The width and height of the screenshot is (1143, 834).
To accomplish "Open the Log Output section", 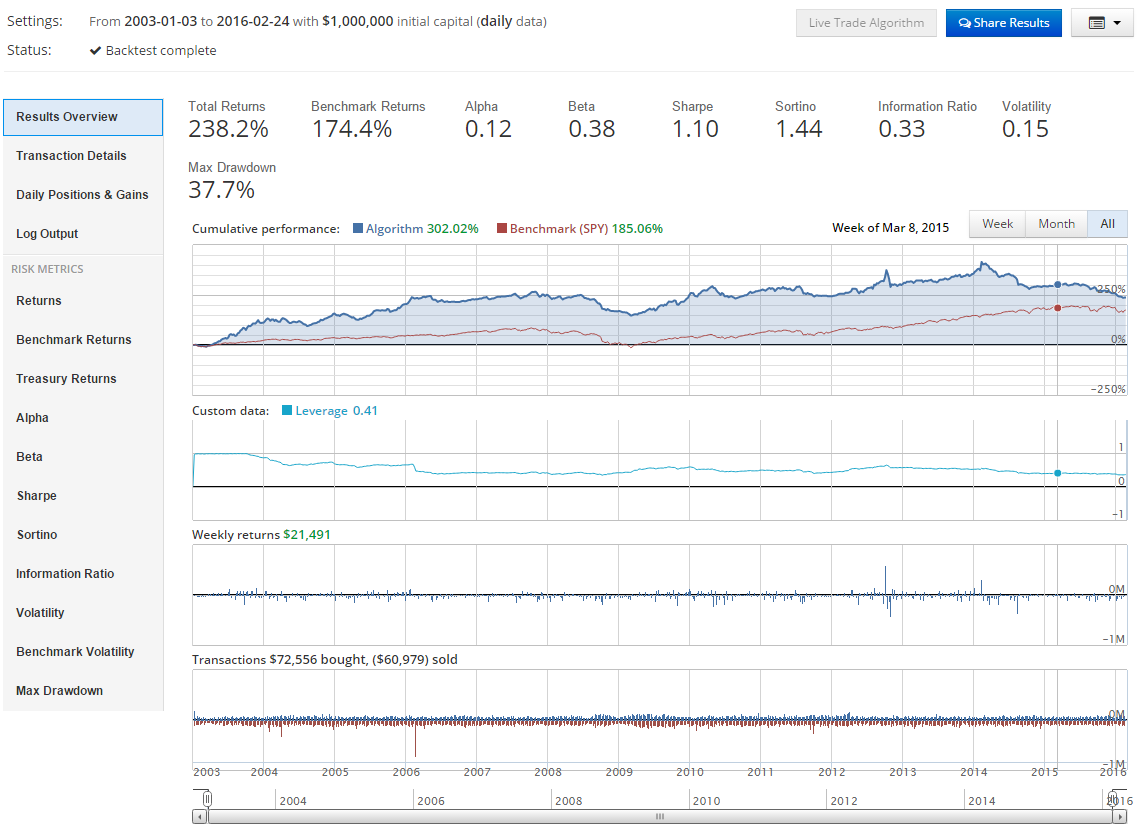I will click(x=47, y=234).
